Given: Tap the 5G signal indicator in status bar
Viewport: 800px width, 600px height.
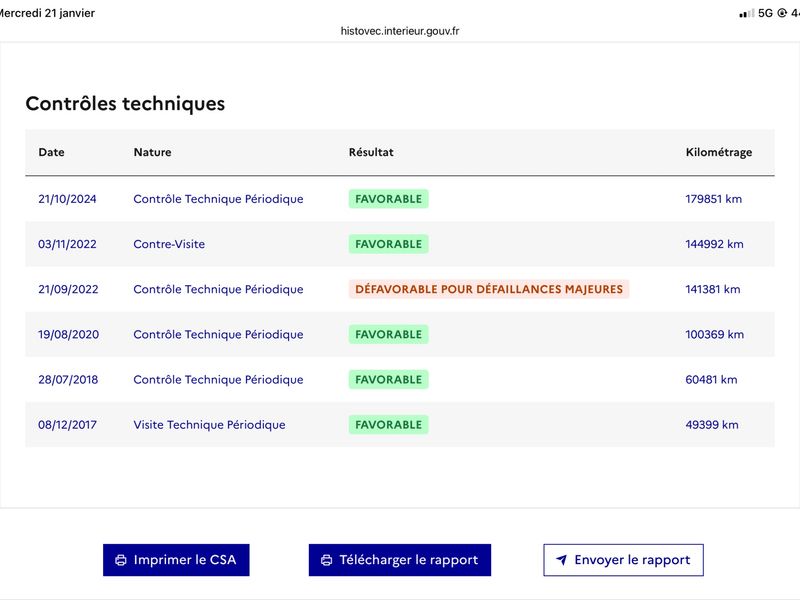Looking at the screenshot, I should pos(765,13).
